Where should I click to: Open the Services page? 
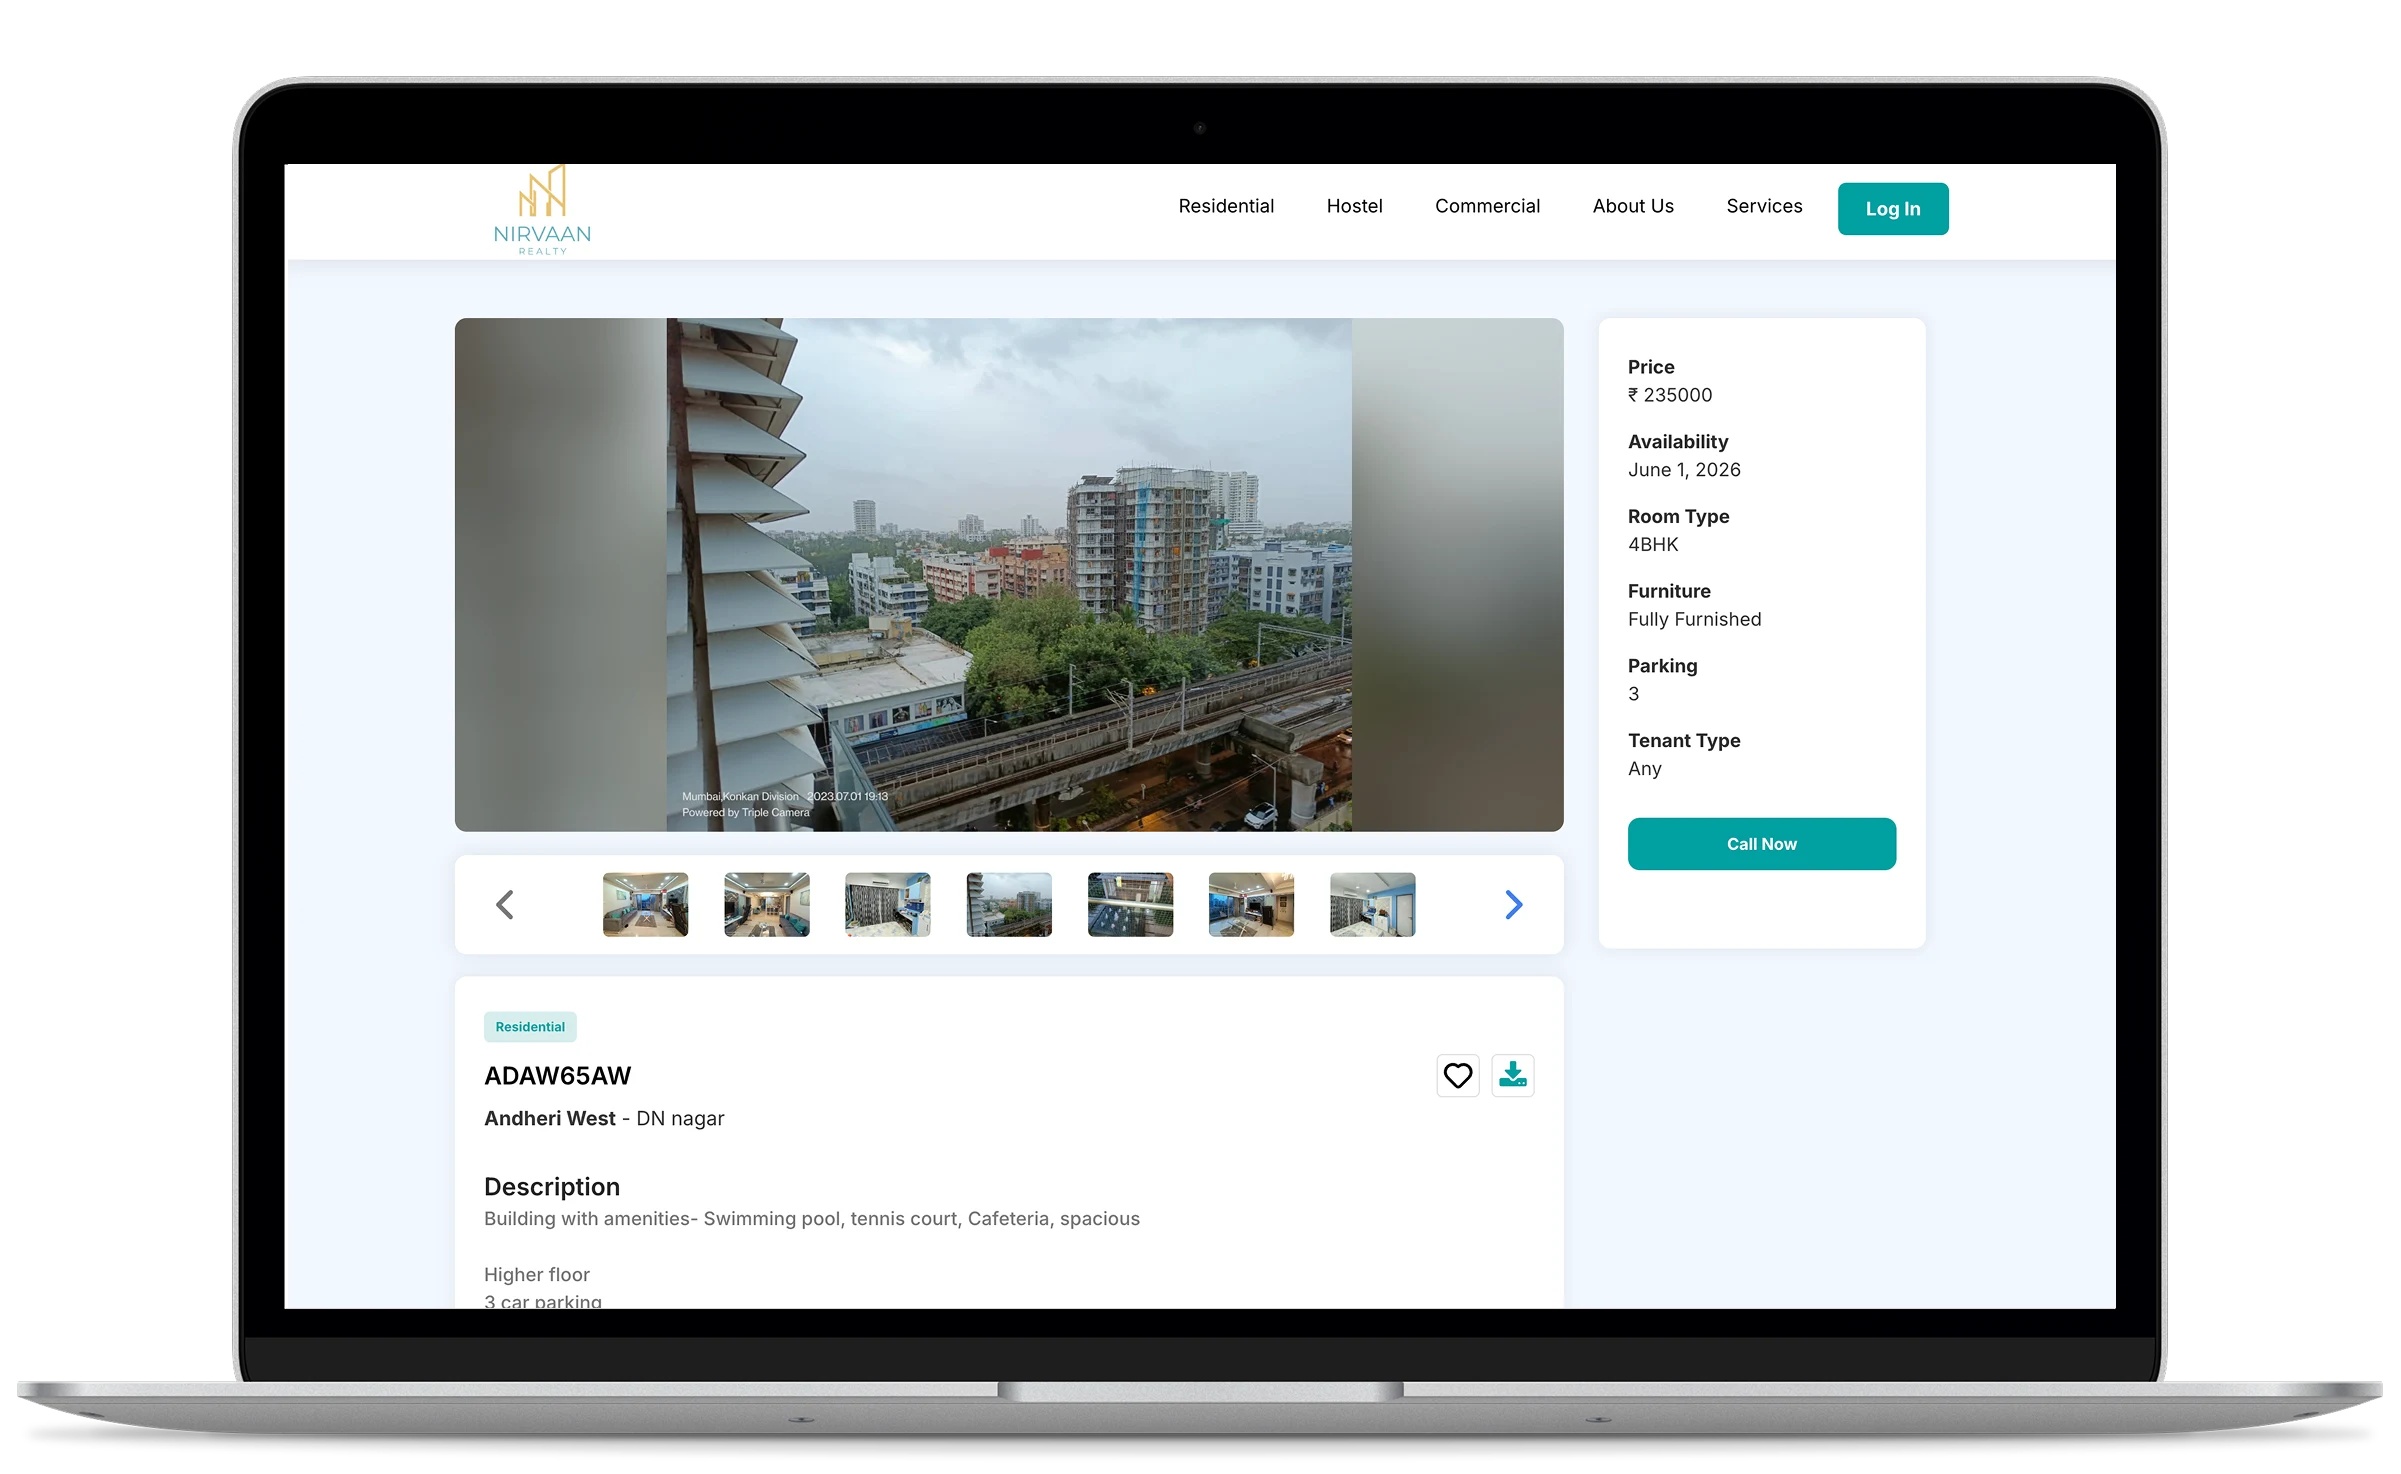[x=1764, y=206]
